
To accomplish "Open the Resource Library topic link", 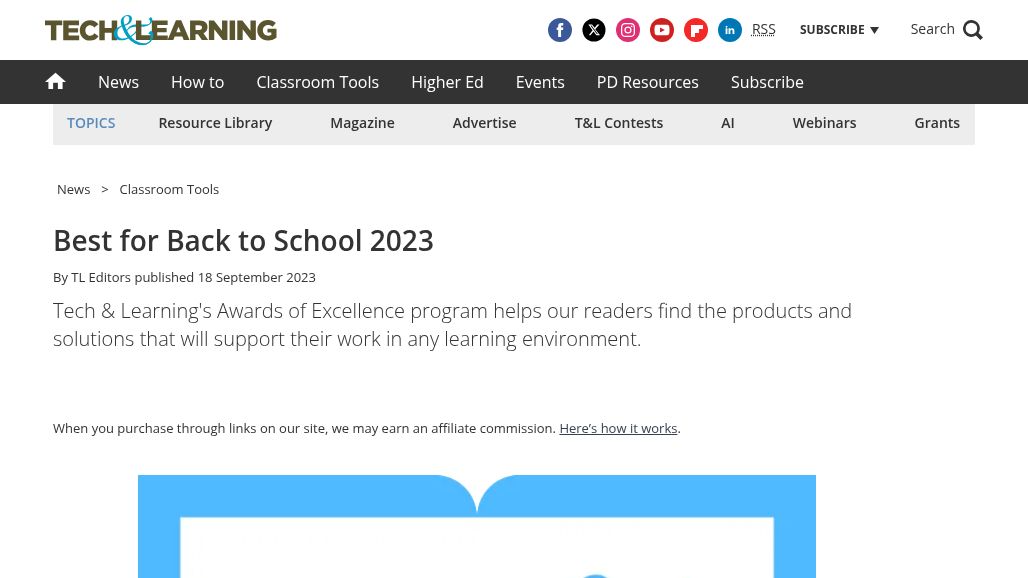I will [x=215, y=123].
